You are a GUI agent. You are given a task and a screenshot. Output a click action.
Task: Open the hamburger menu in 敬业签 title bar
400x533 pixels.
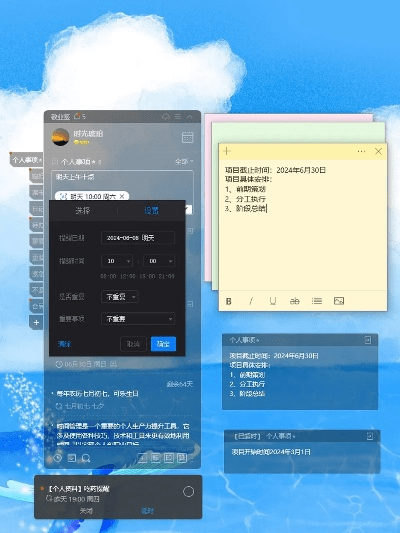[x=178, y=117]
